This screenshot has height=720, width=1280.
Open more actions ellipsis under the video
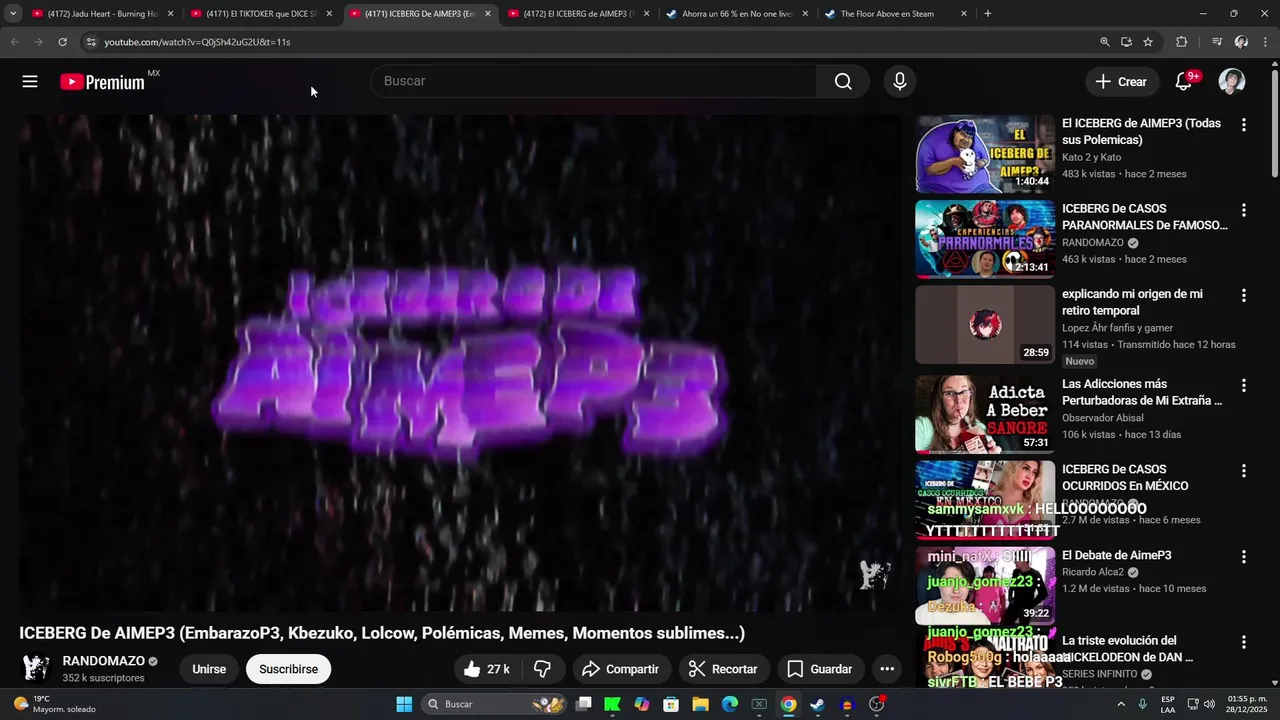(887, 669)
